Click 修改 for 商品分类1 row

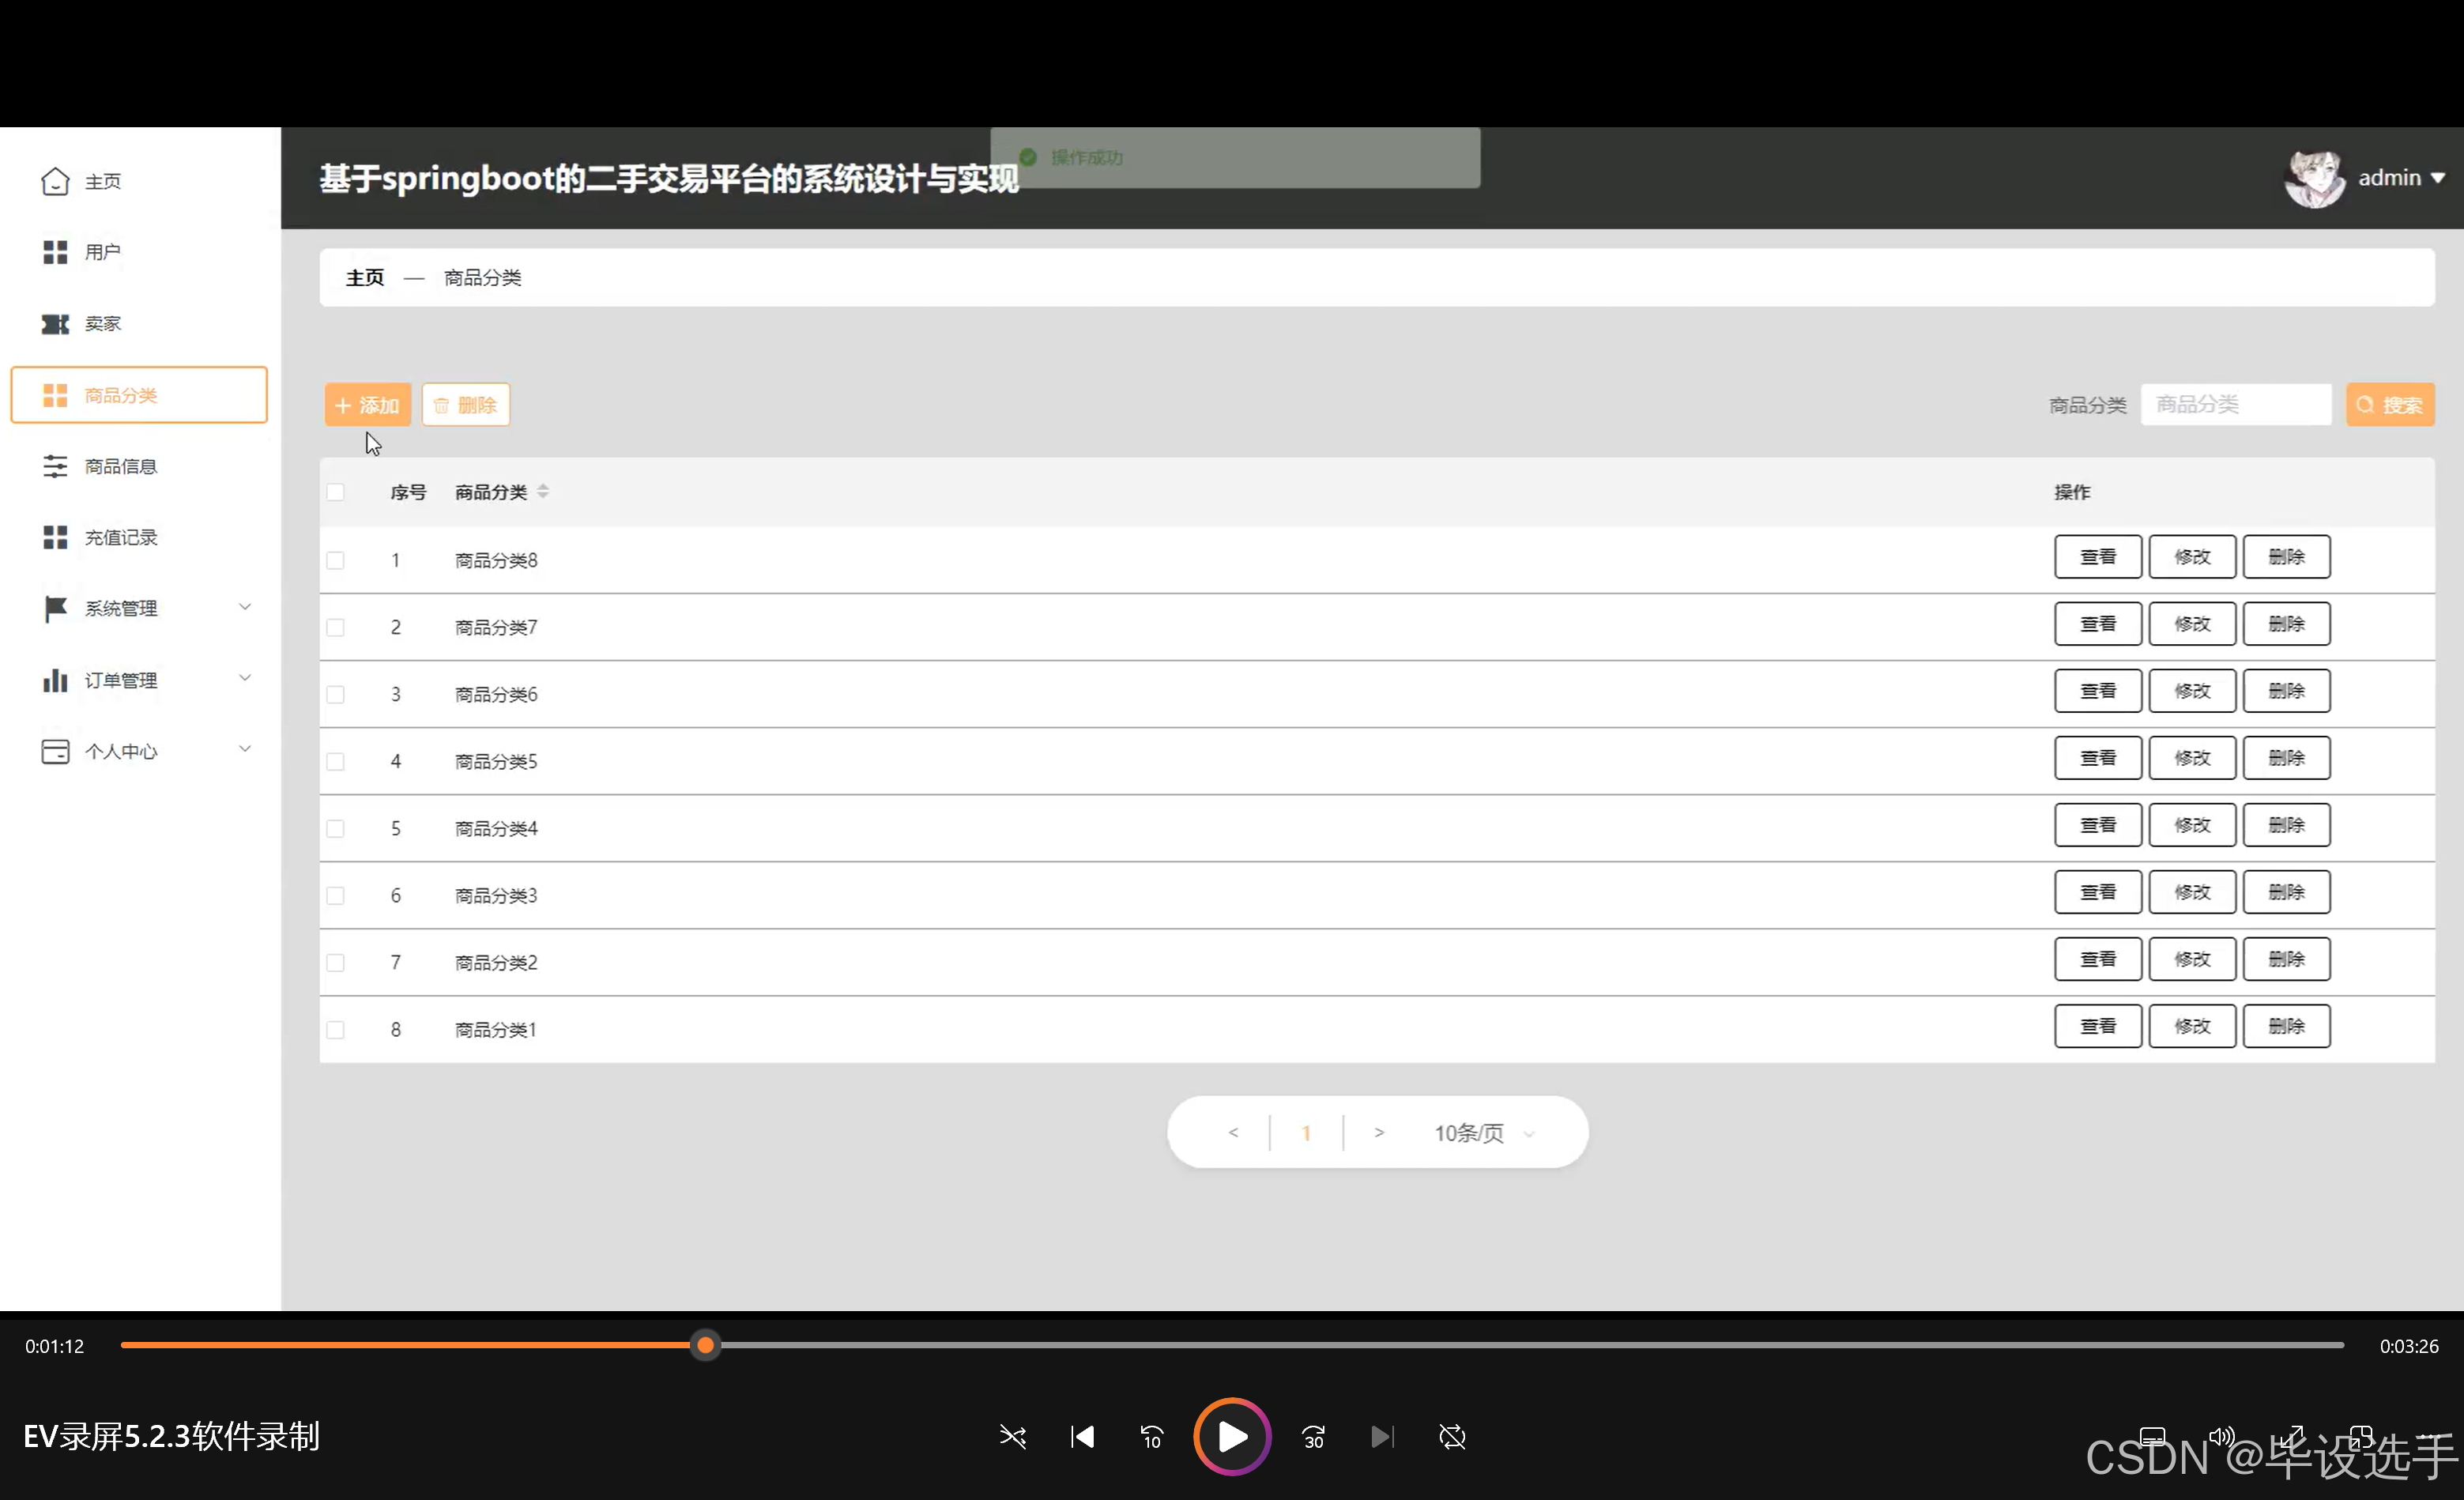2192,1026
